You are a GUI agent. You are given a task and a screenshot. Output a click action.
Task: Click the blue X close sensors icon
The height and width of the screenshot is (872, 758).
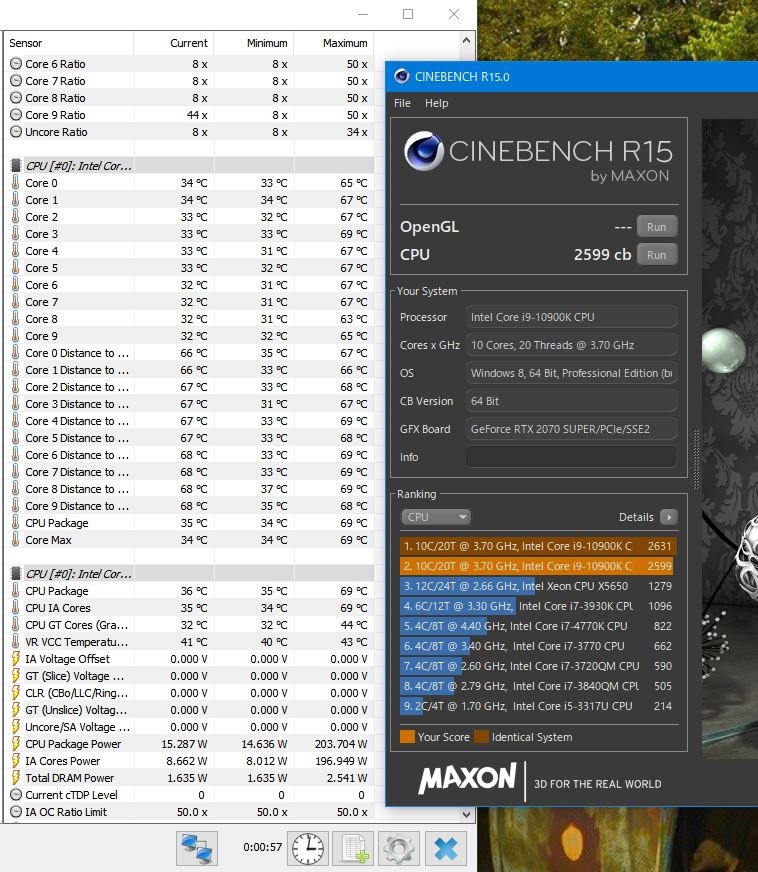(x=446, y=848)
